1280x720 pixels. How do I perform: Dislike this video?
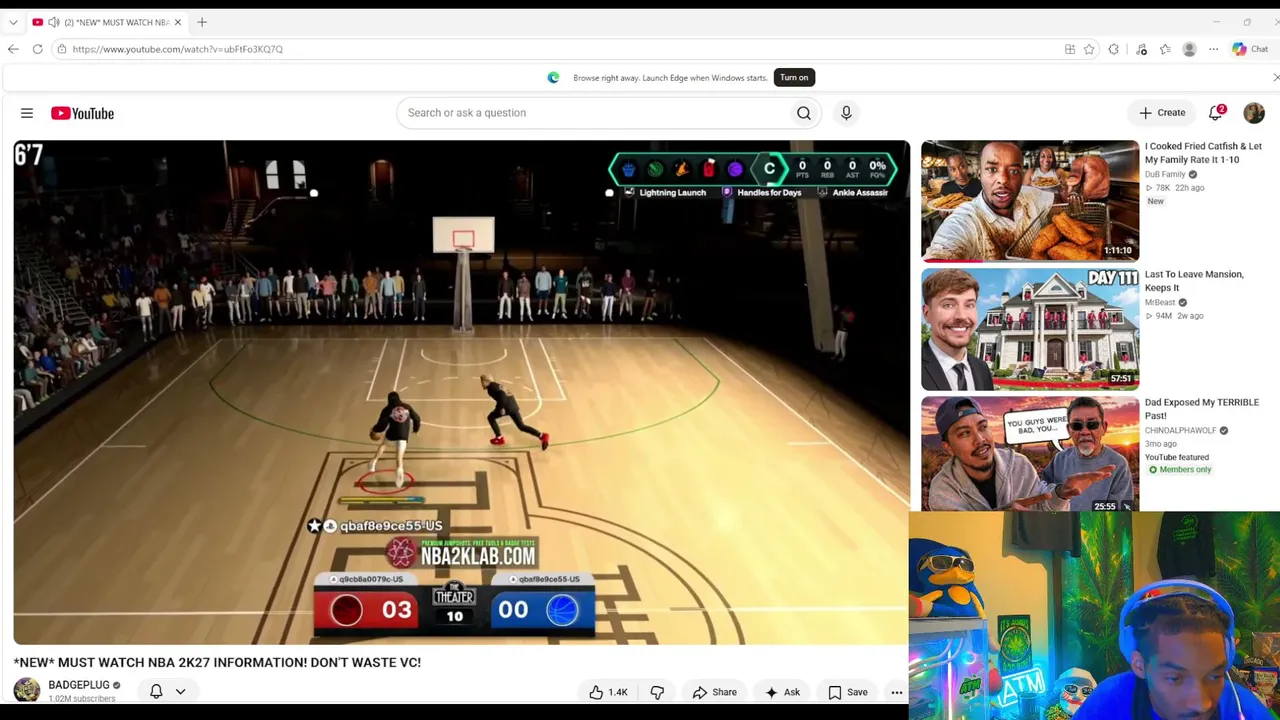click(x=657, y=692)
